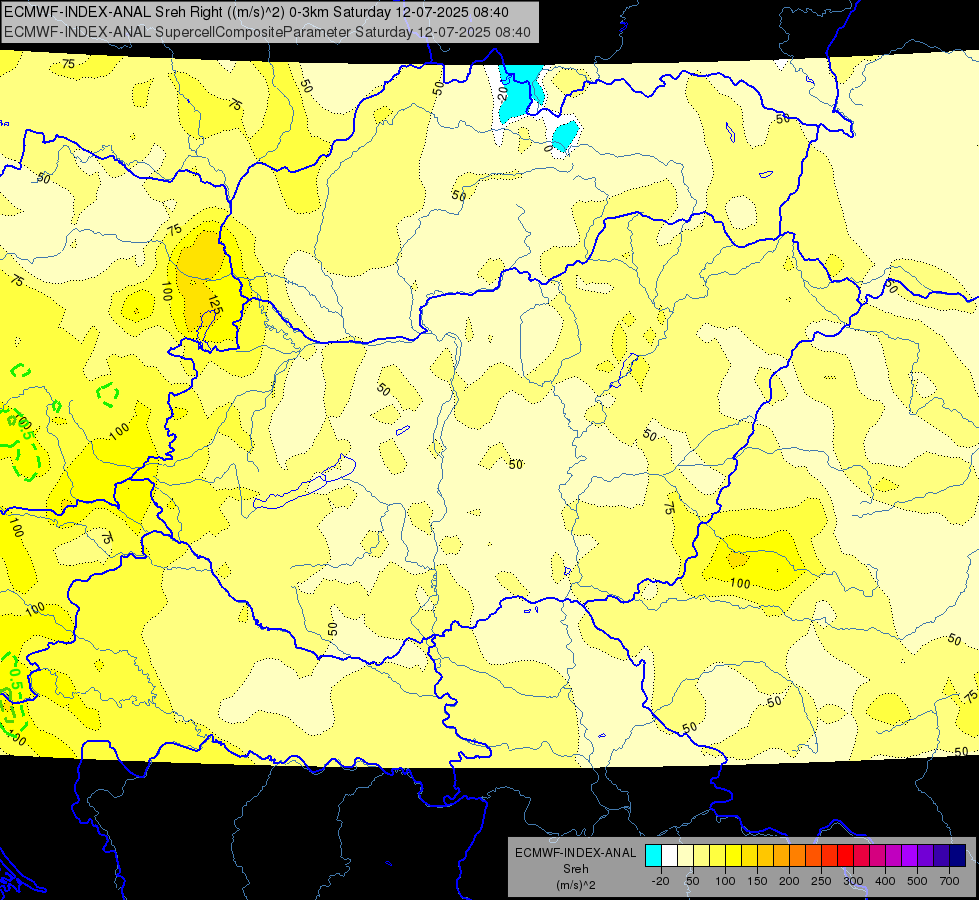Click the 'Sreh' label in the legend

[x=575, y=869]
